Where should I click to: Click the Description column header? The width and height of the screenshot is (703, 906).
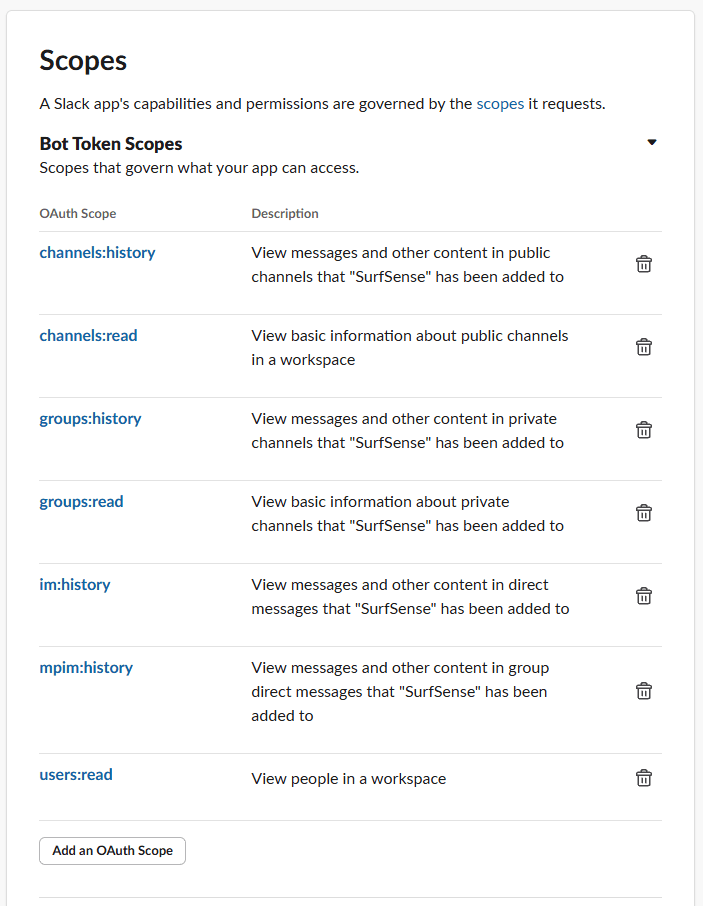(284, 213)
